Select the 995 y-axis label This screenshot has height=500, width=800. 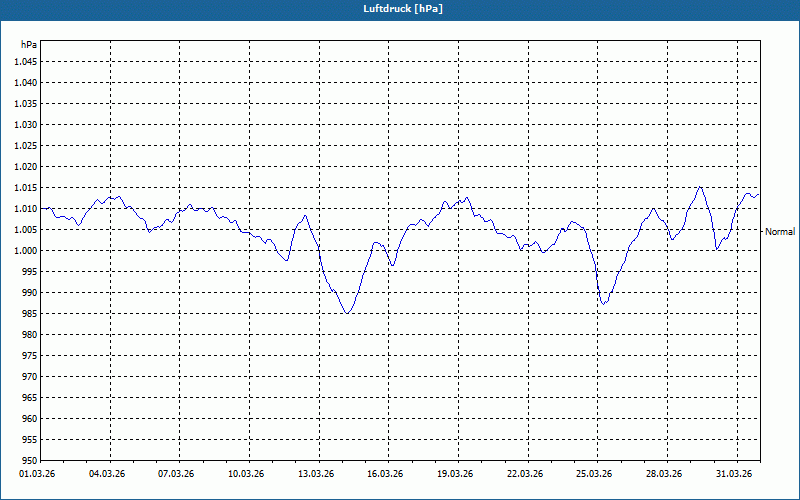click(30, 271)
